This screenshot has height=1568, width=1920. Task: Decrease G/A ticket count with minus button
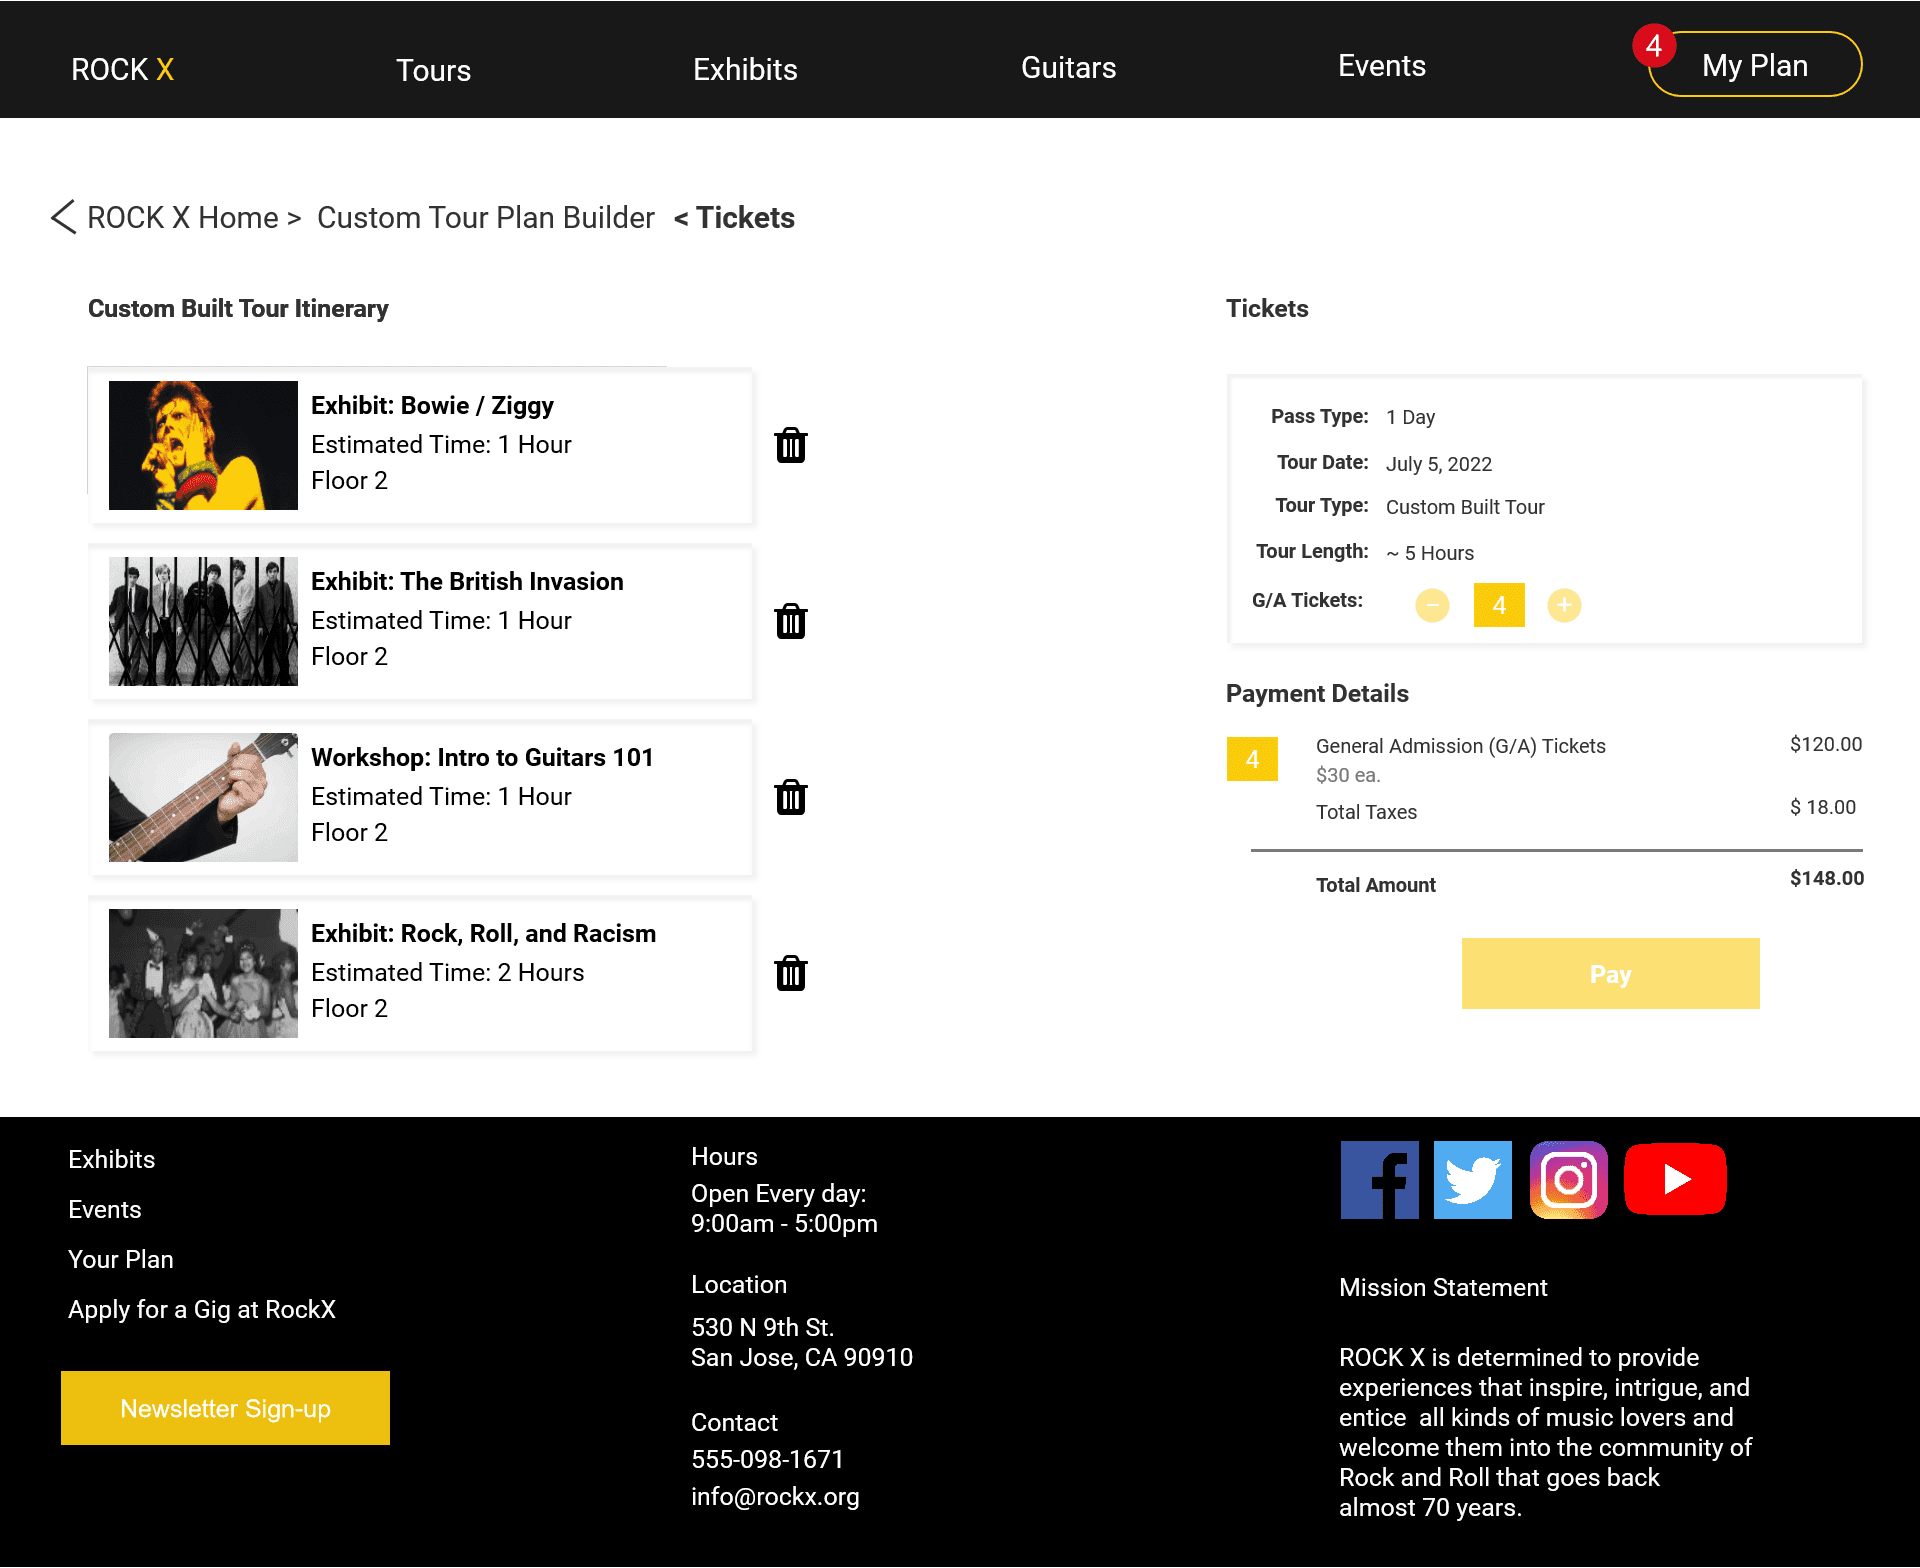tap(1432, 605)
